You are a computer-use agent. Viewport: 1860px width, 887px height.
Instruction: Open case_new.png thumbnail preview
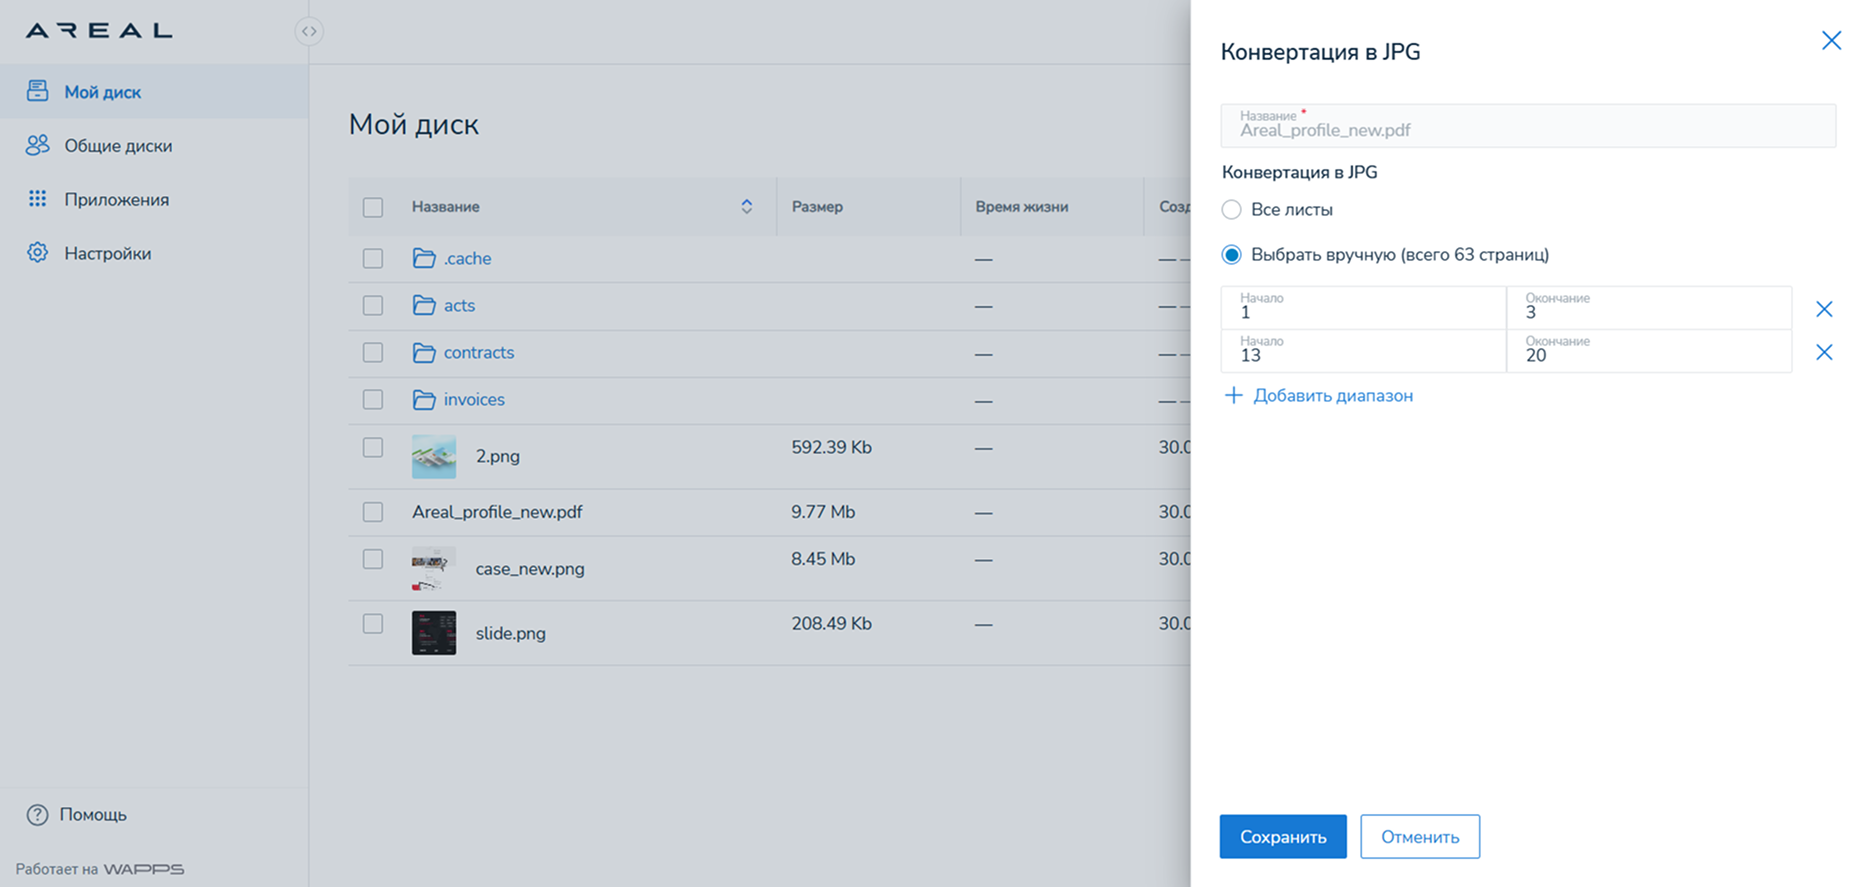[x=434, y=568]
